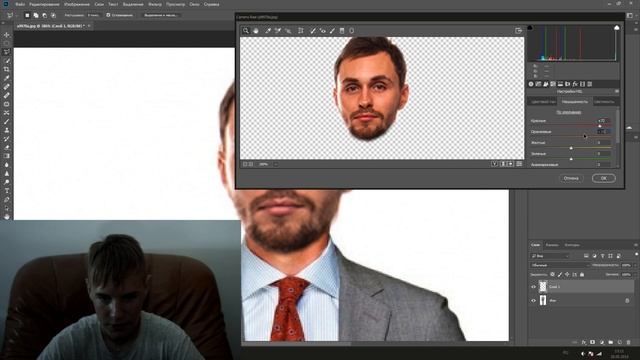640x360 pixels.
Task: Choose the Red Eye Removal tool
Action: coord(322,31)
